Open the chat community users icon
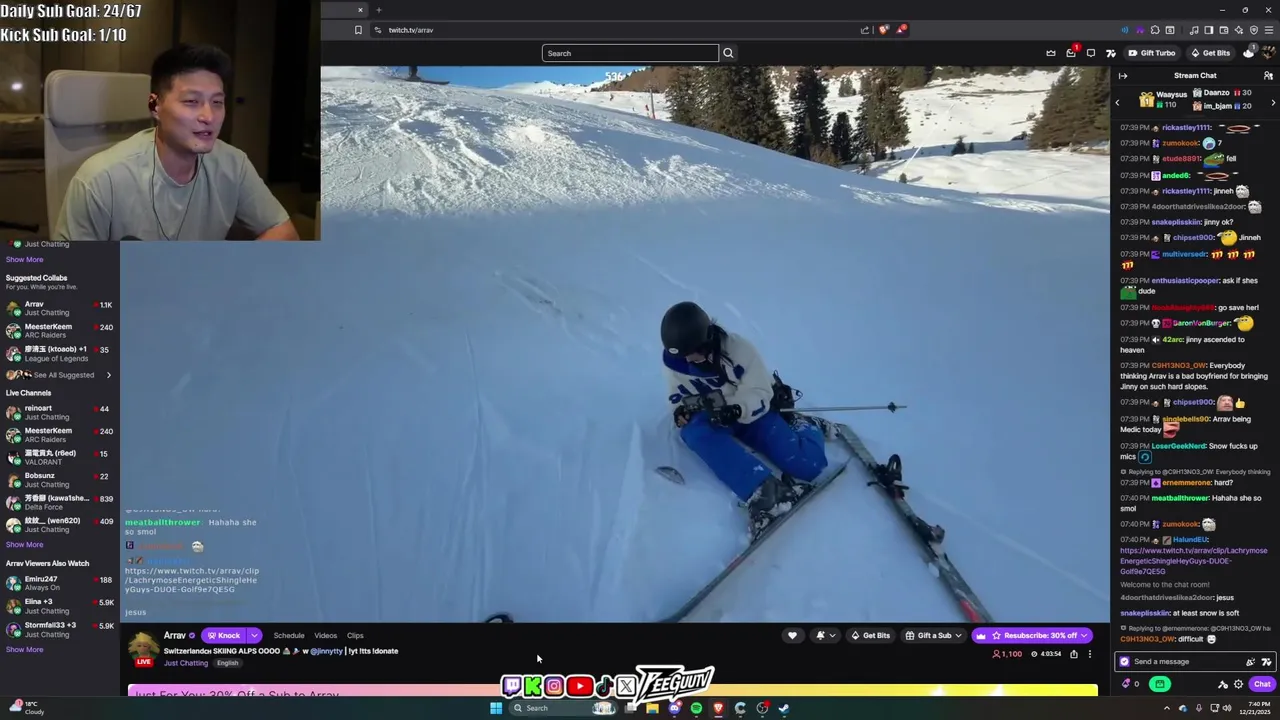Screen dimensions: 1280x720 click(x=1268, y=76)
